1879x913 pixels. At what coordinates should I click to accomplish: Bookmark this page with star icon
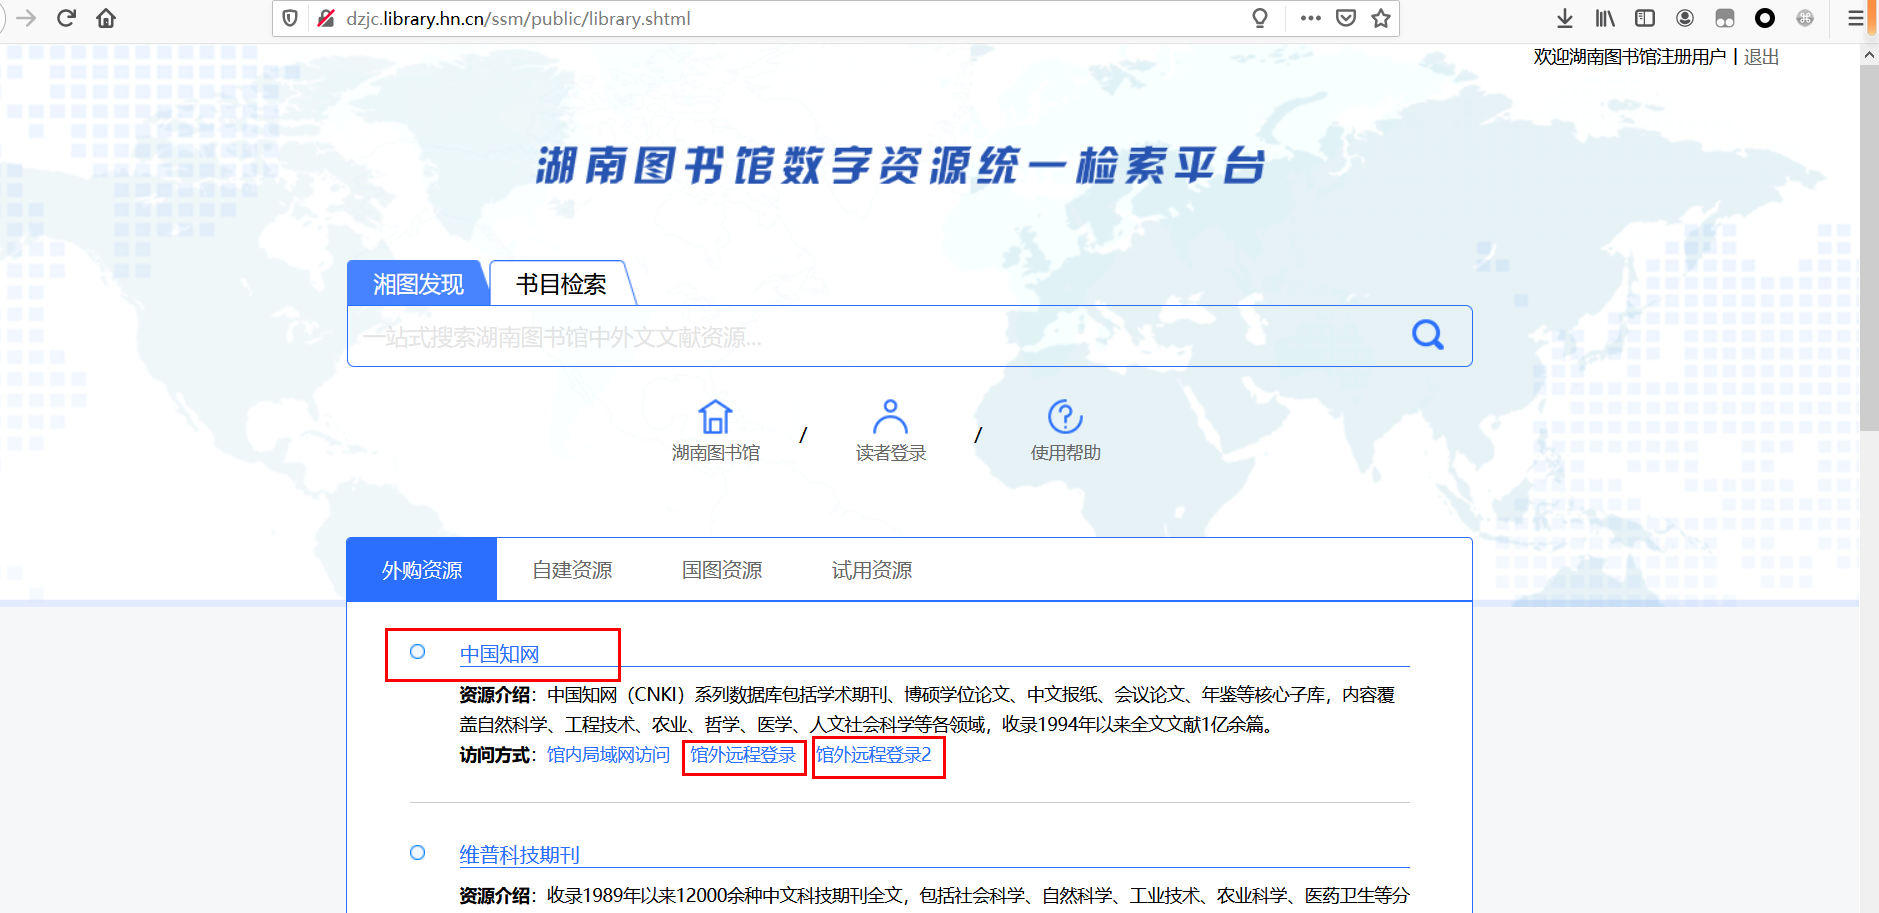coord(1381,18)
